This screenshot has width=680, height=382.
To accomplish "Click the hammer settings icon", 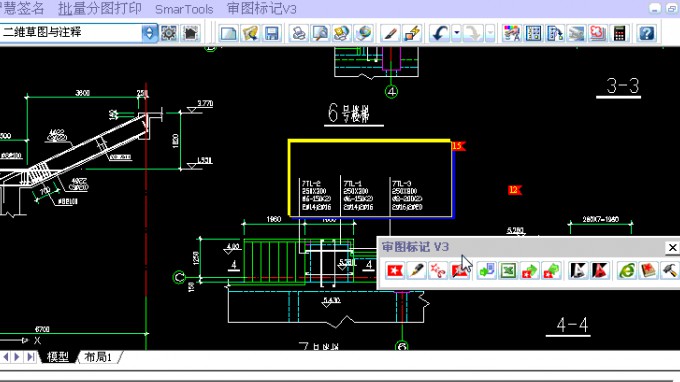I will click(670, 271).
